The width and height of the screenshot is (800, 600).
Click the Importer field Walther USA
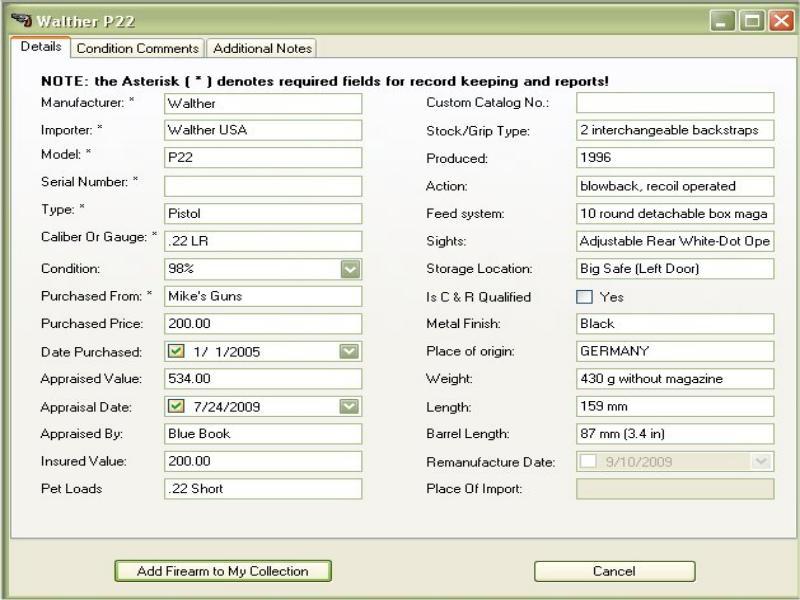[x=263, y=130]
